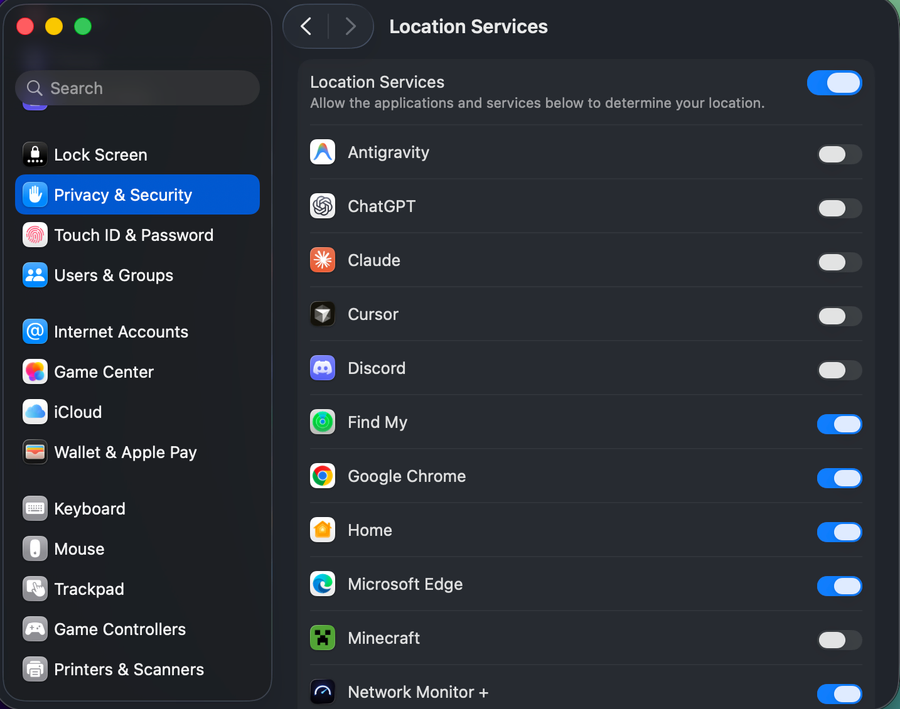Click the 'Trackpad' sidebar label
This screenshot has width=900, height=709.
pyautogui.click(x=89, y=589)
